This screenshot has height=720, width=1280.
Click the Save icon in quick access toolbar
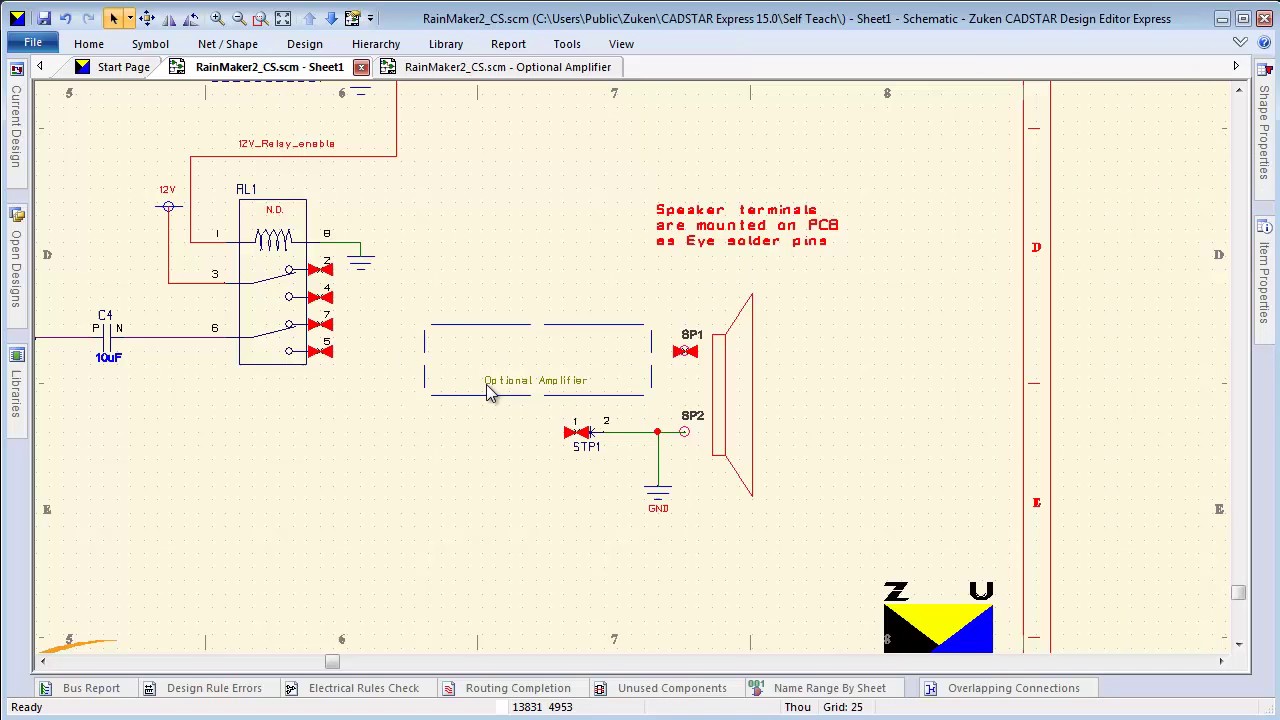pos(43,18)
